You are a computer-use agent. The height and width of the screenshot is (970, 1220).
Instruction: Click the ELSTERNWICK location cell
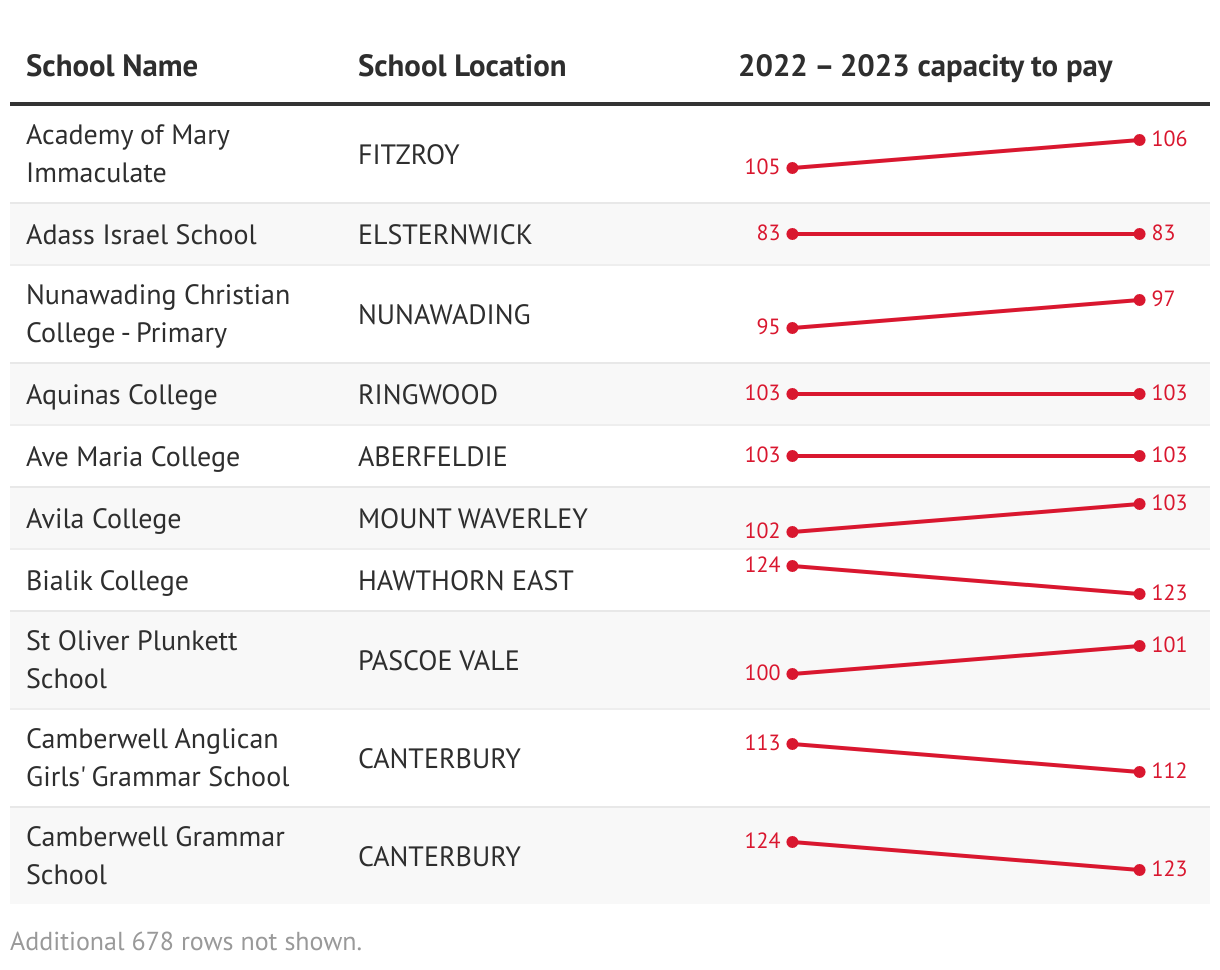445,235
